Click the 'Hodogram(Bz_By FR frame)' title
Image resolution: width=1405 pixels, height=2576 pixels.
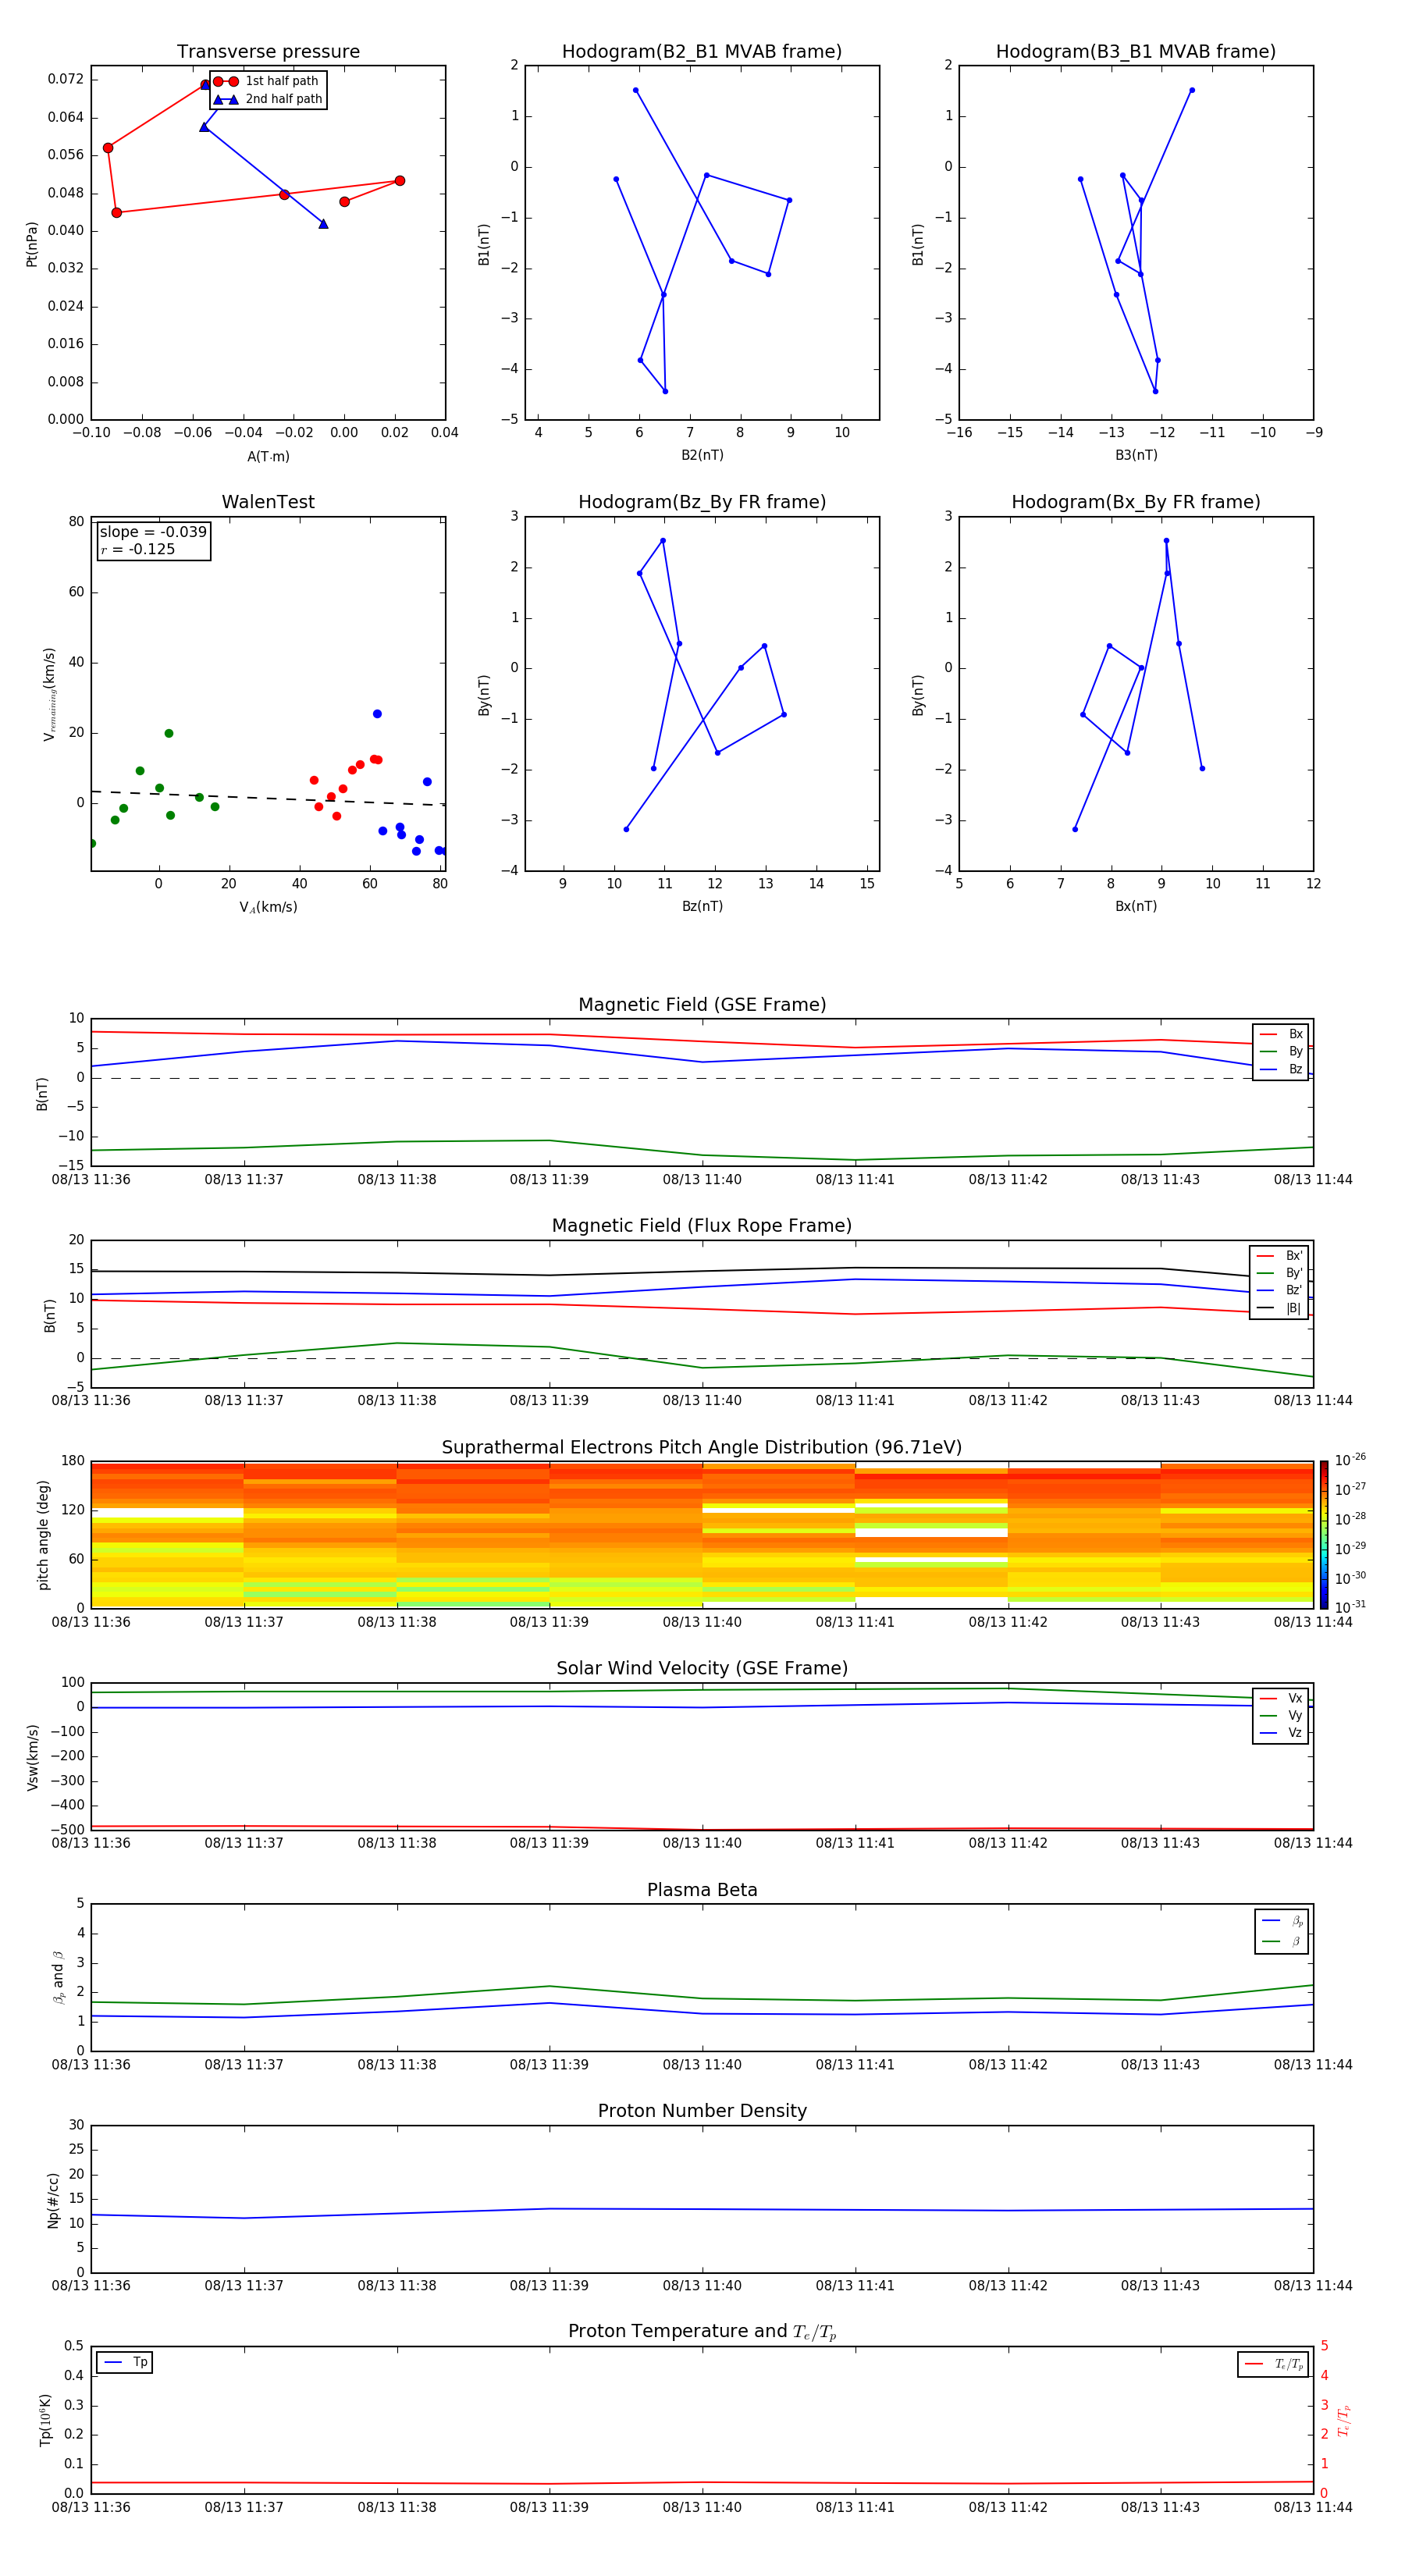(702, 502)
